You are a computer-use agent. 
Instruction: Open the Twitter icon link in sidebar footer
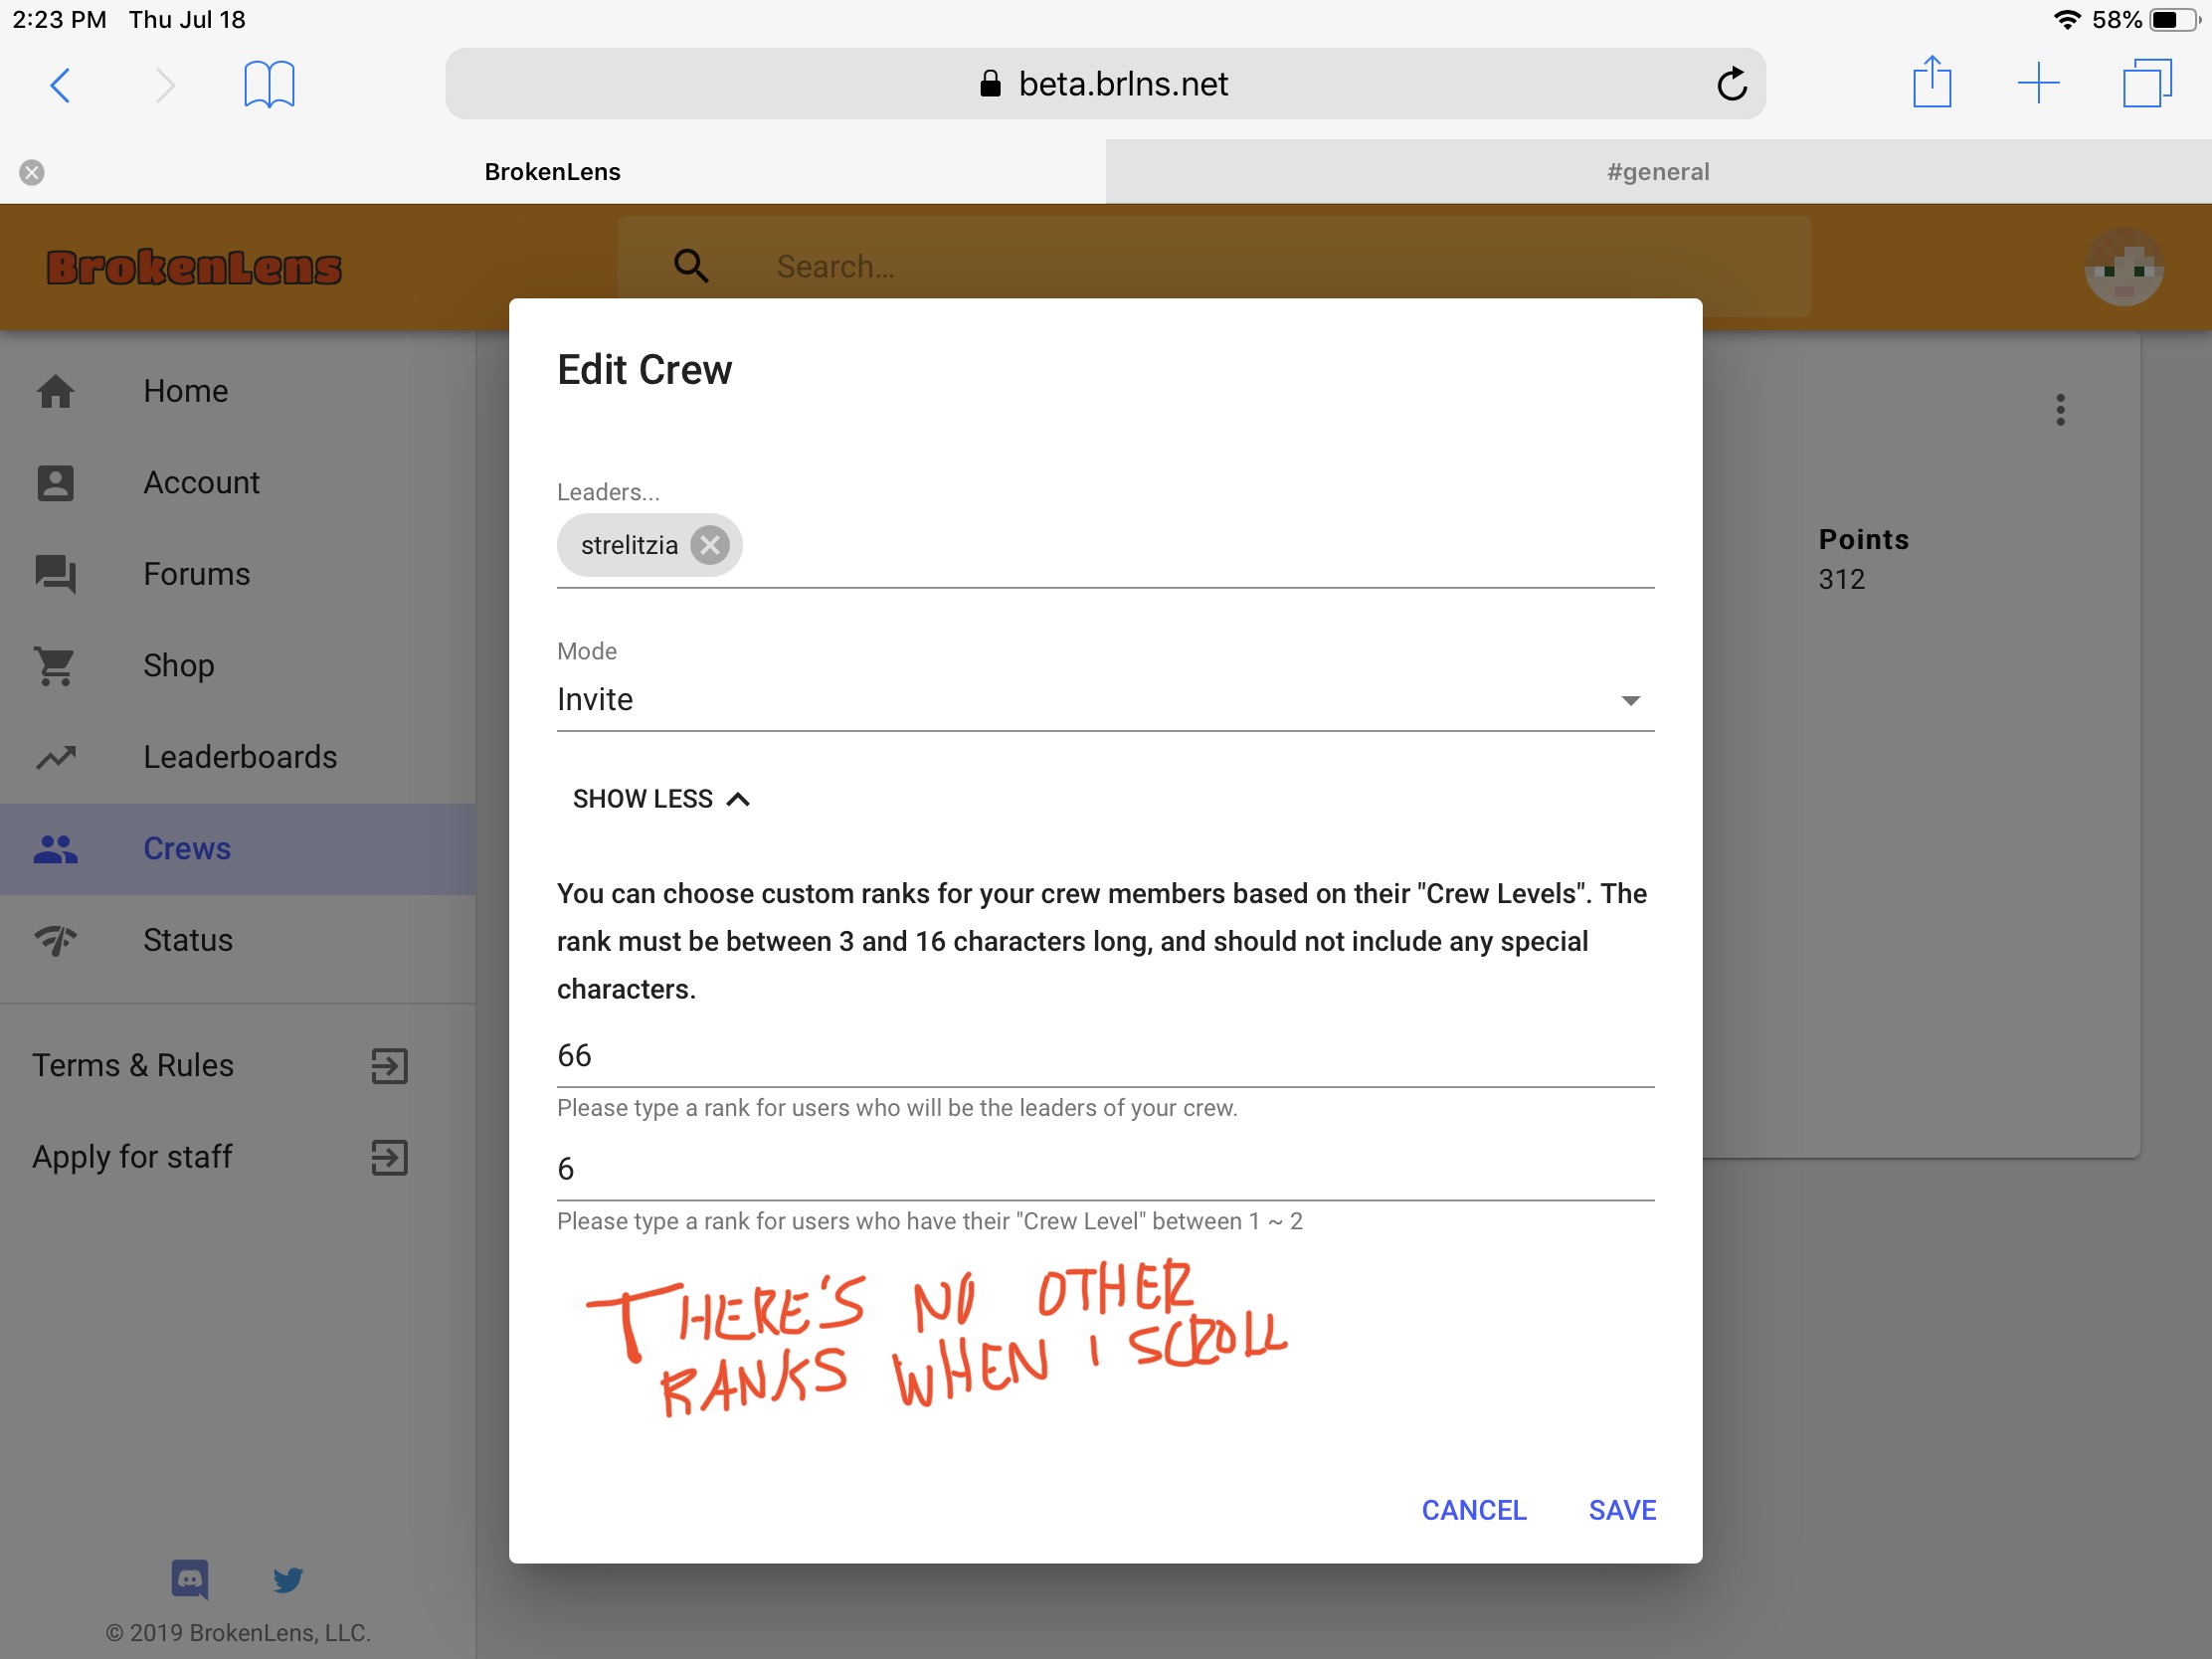[288, 1579]
